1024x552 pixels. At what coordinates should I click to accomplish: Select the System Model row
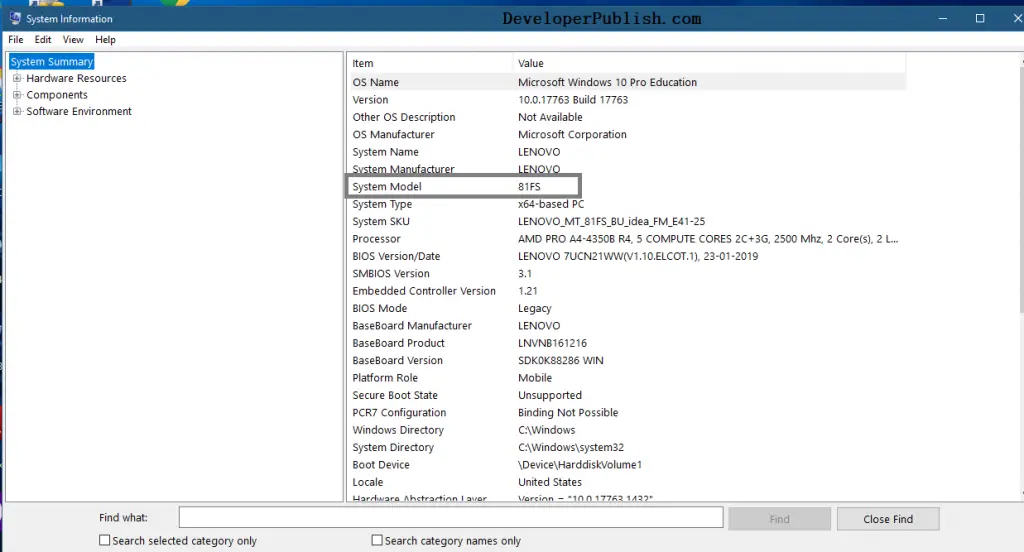click(627, 187)
